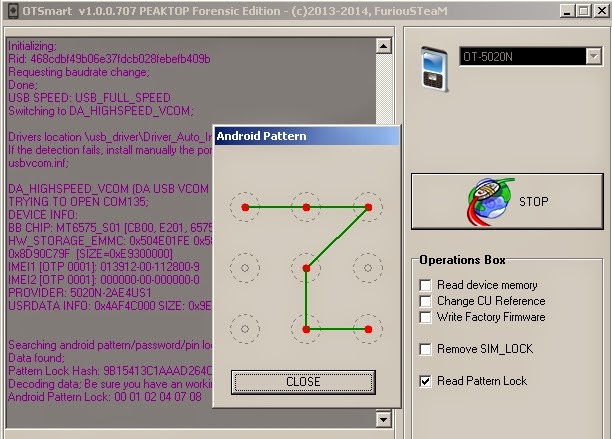Screen dimensions: 612x439
Task: Click the 'usbvcom.inf;' log line
Action: tap(38, 163)
